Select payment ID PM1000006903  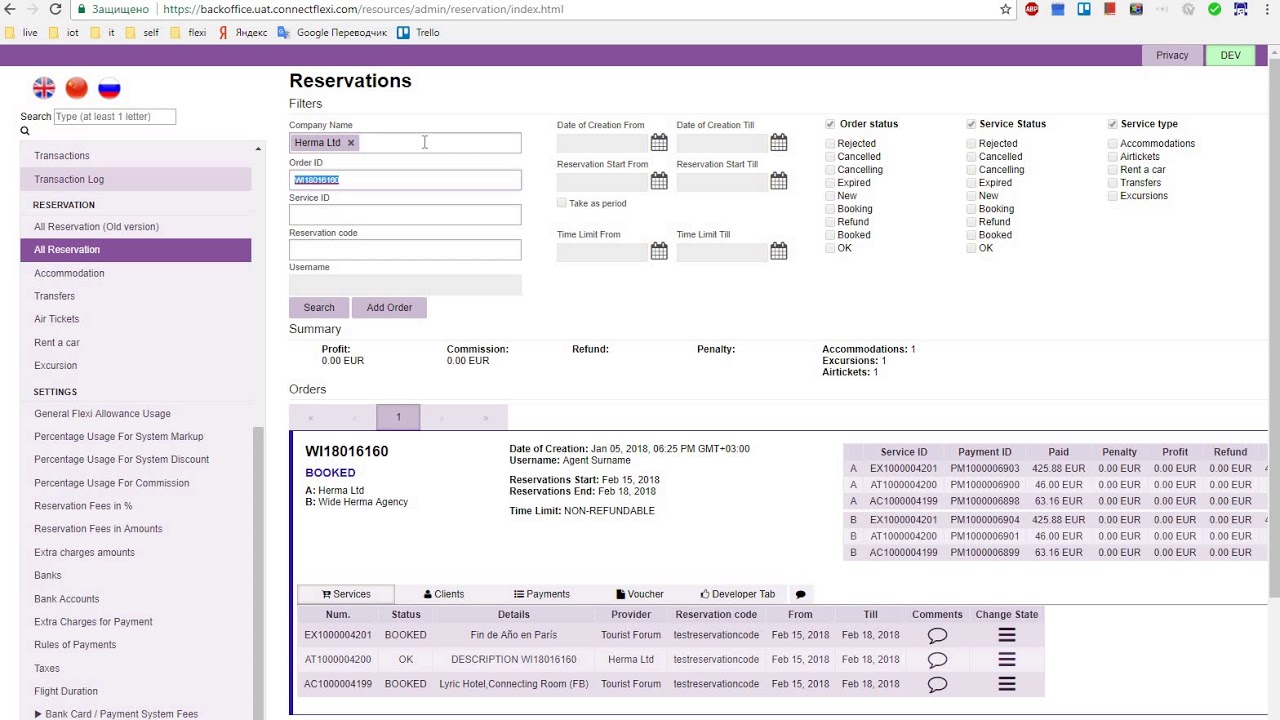985,469
